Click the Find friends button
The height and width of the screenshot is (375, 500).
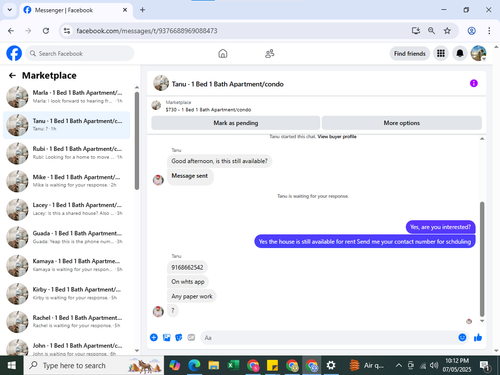(410, 53)
